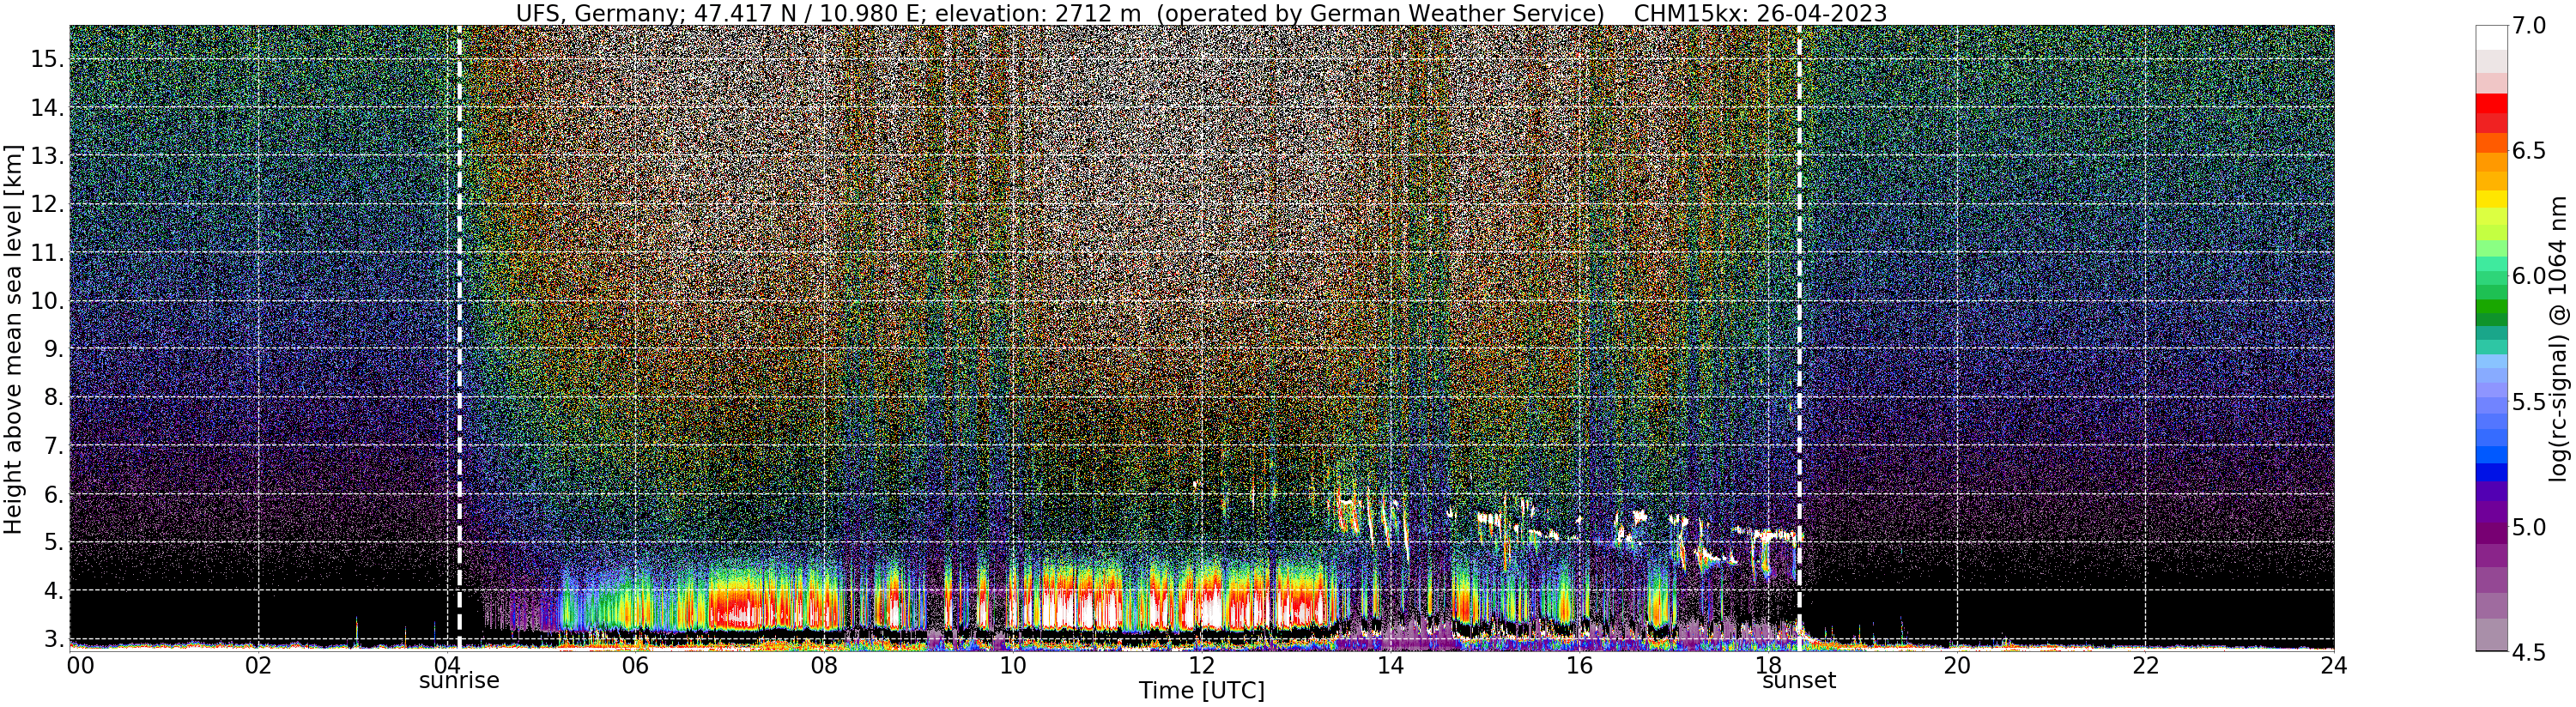The image size is (2576, 707).
Task: Click the x-axis tick label '10'
Action: 1013,665
